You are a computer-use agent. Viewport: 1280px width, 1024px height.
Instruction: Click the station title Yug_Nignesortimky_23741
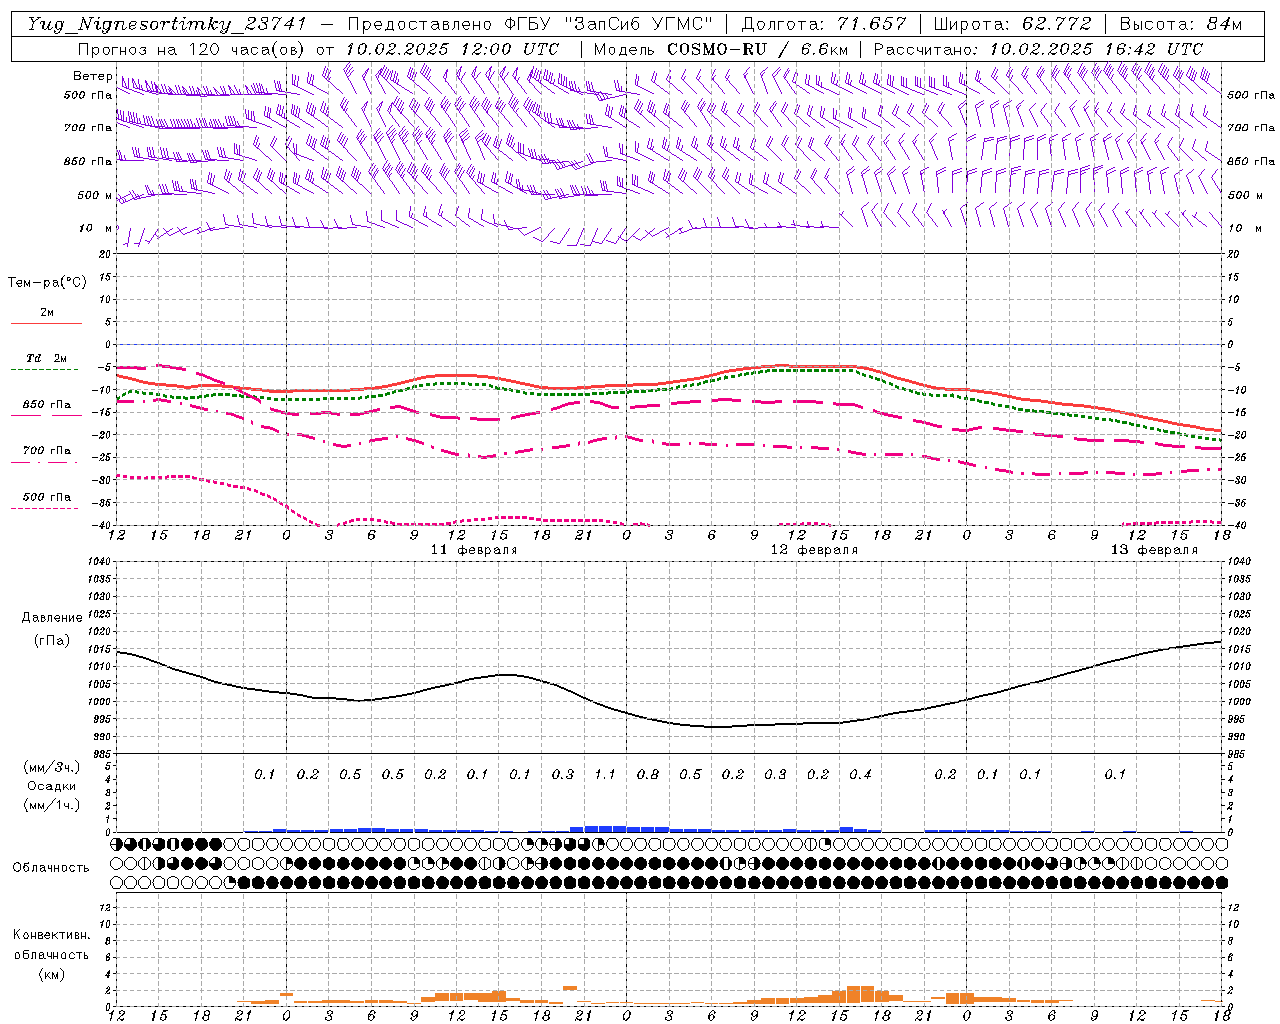[167, 24]
